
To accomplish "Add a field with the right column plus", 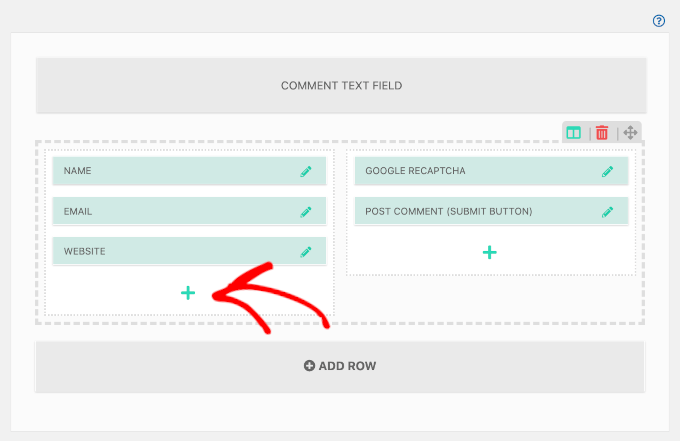I will tap(490, 253).
